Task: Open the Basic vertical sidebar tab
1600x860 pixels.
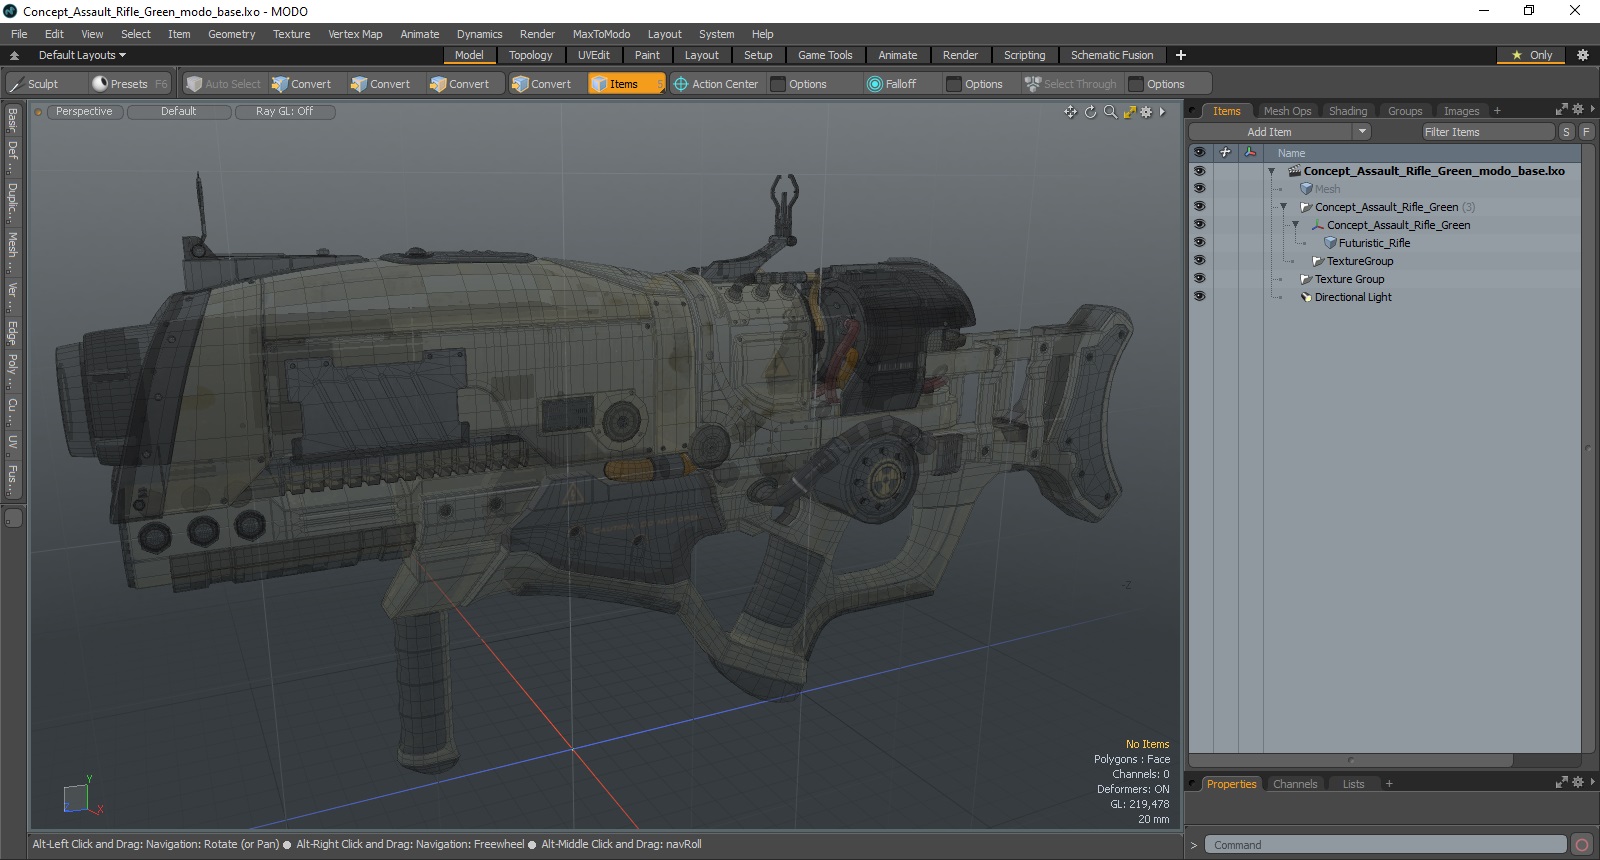Action: (x=12, y=120)
